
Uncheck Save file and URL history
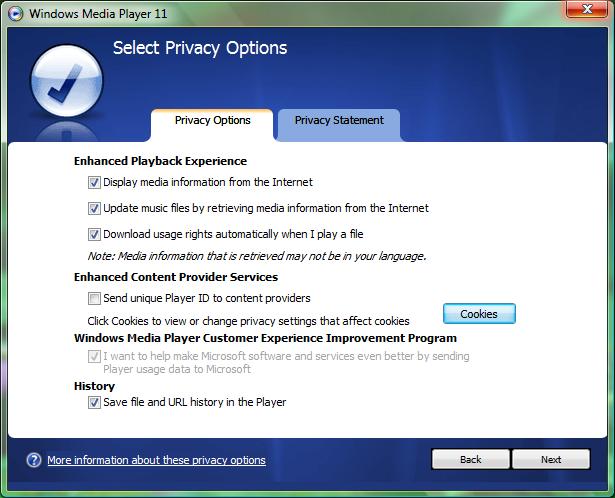(x=94, y=402)
